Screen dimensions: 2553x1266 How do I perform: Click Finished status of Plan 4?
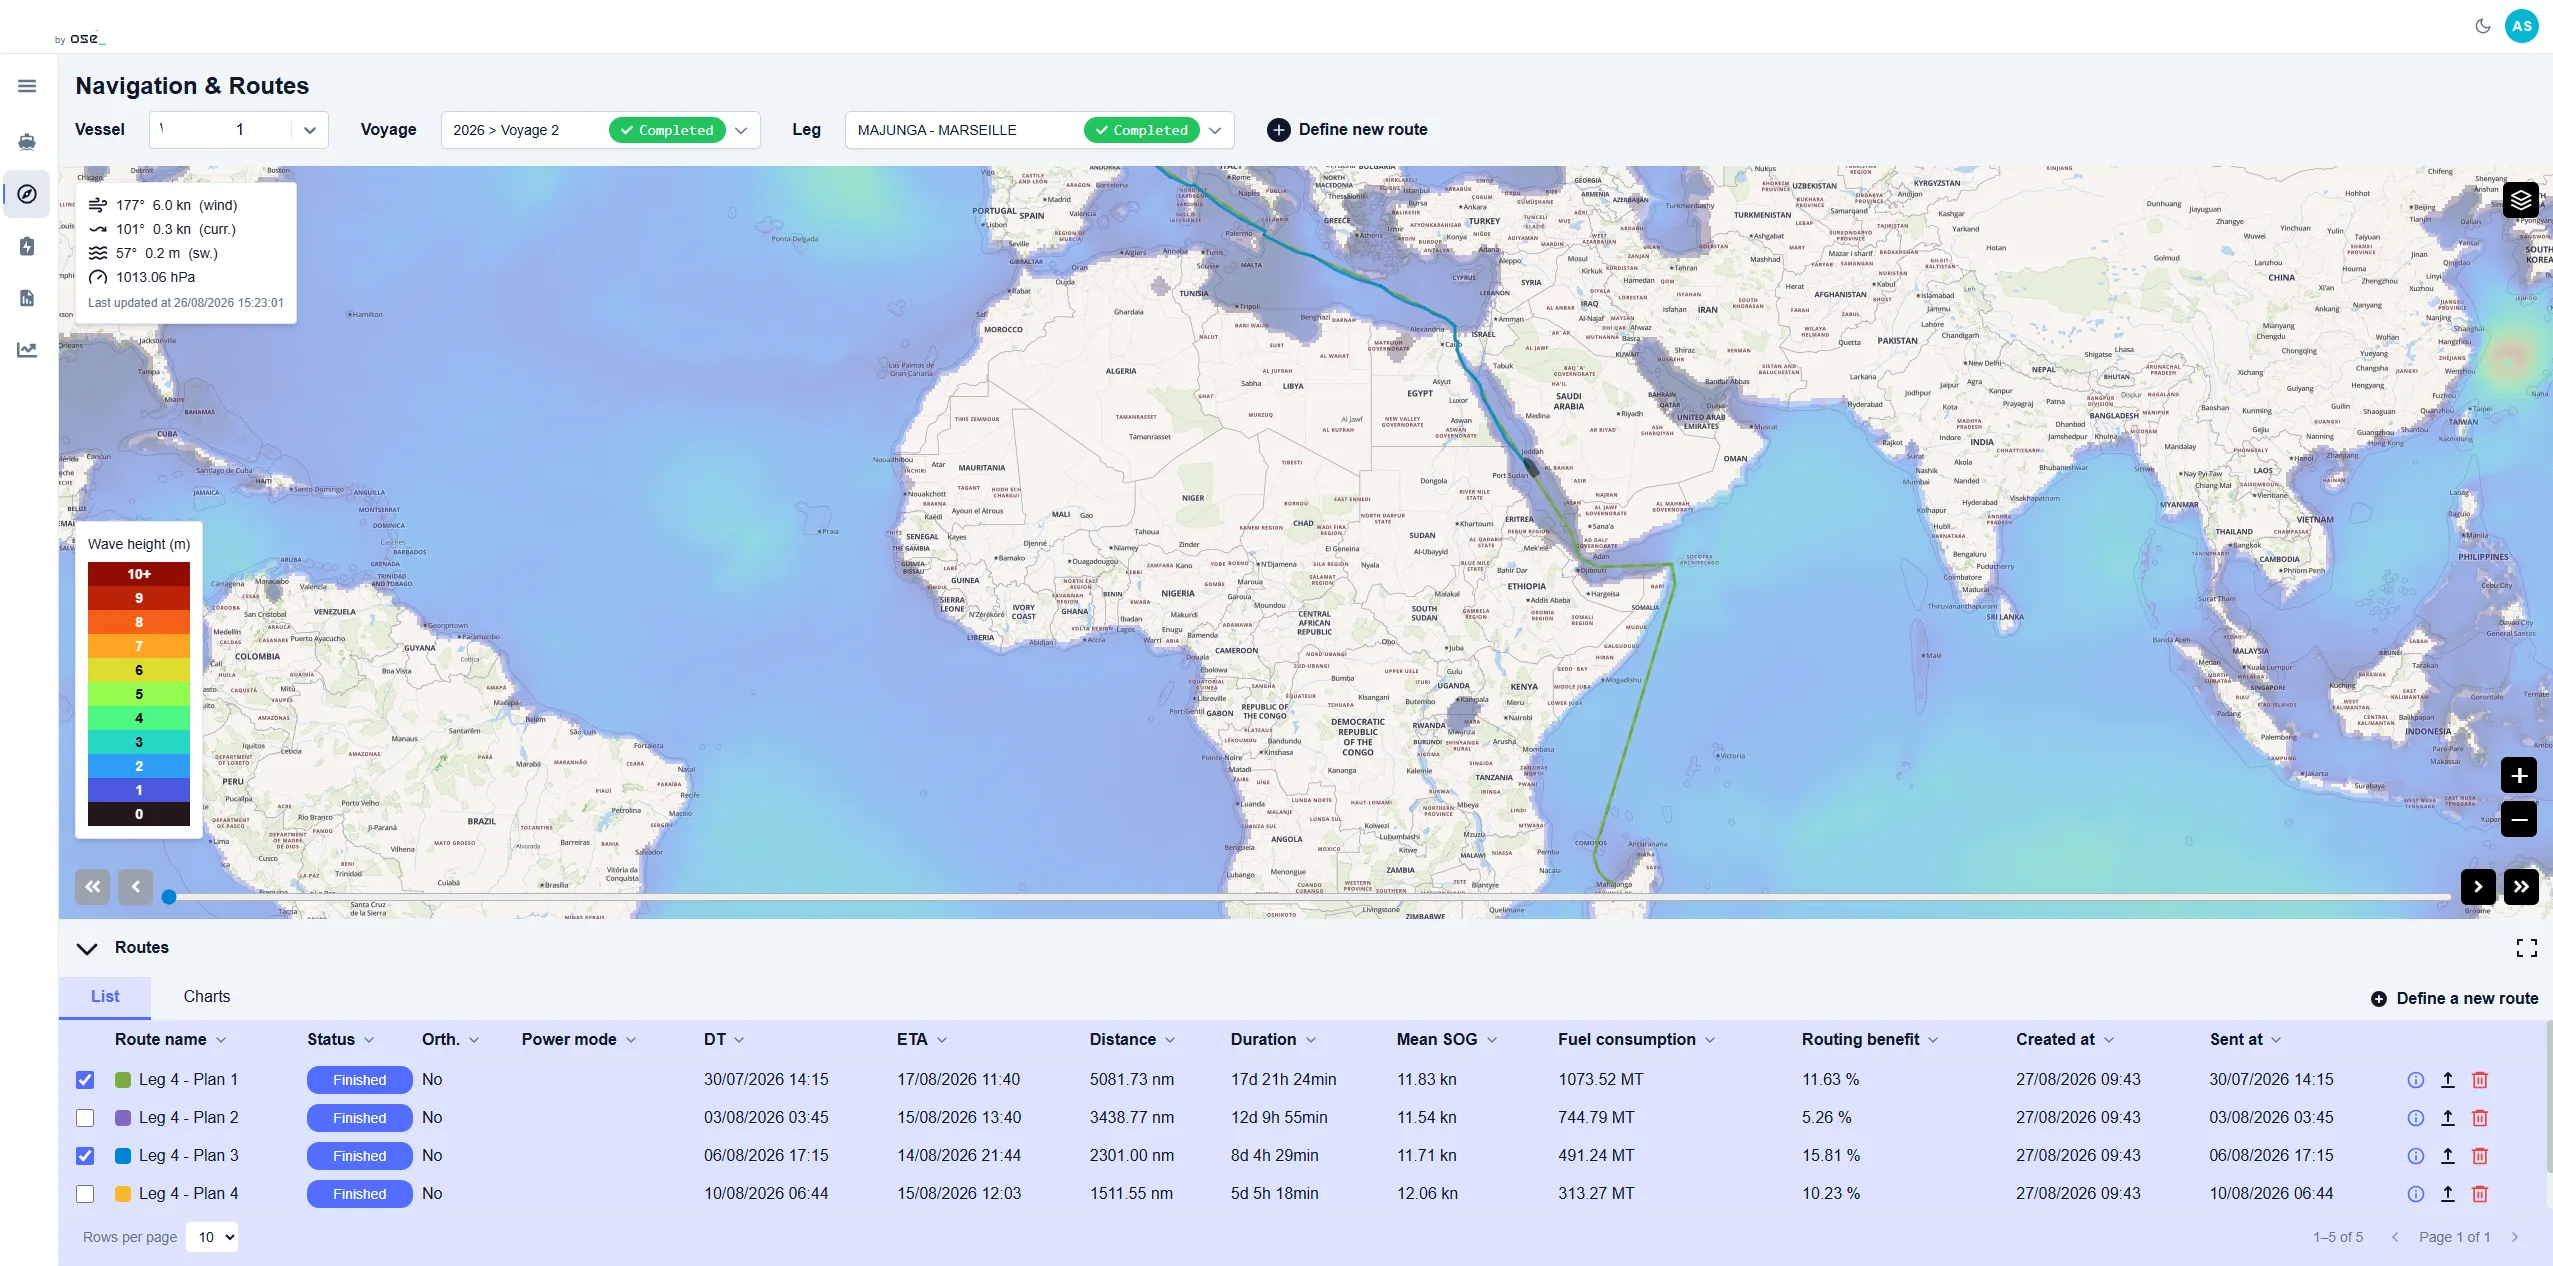click(359, 1194)
